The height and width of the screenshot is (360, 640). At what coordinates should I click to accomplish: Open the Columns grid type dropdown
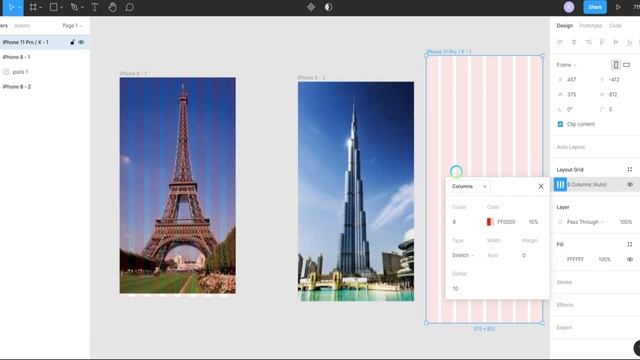click(x=469, y=187)
